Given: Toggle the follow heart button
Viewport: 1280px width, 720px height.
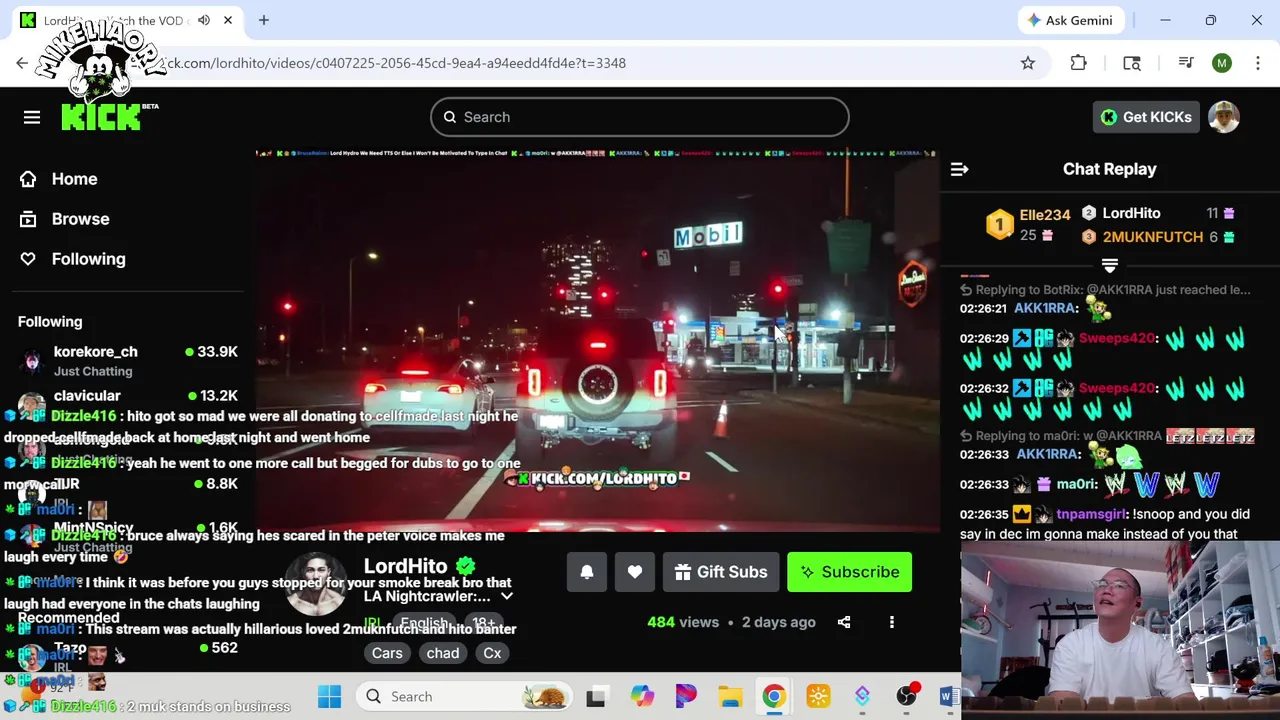Looking at the screenshot, I should point(635,572).
